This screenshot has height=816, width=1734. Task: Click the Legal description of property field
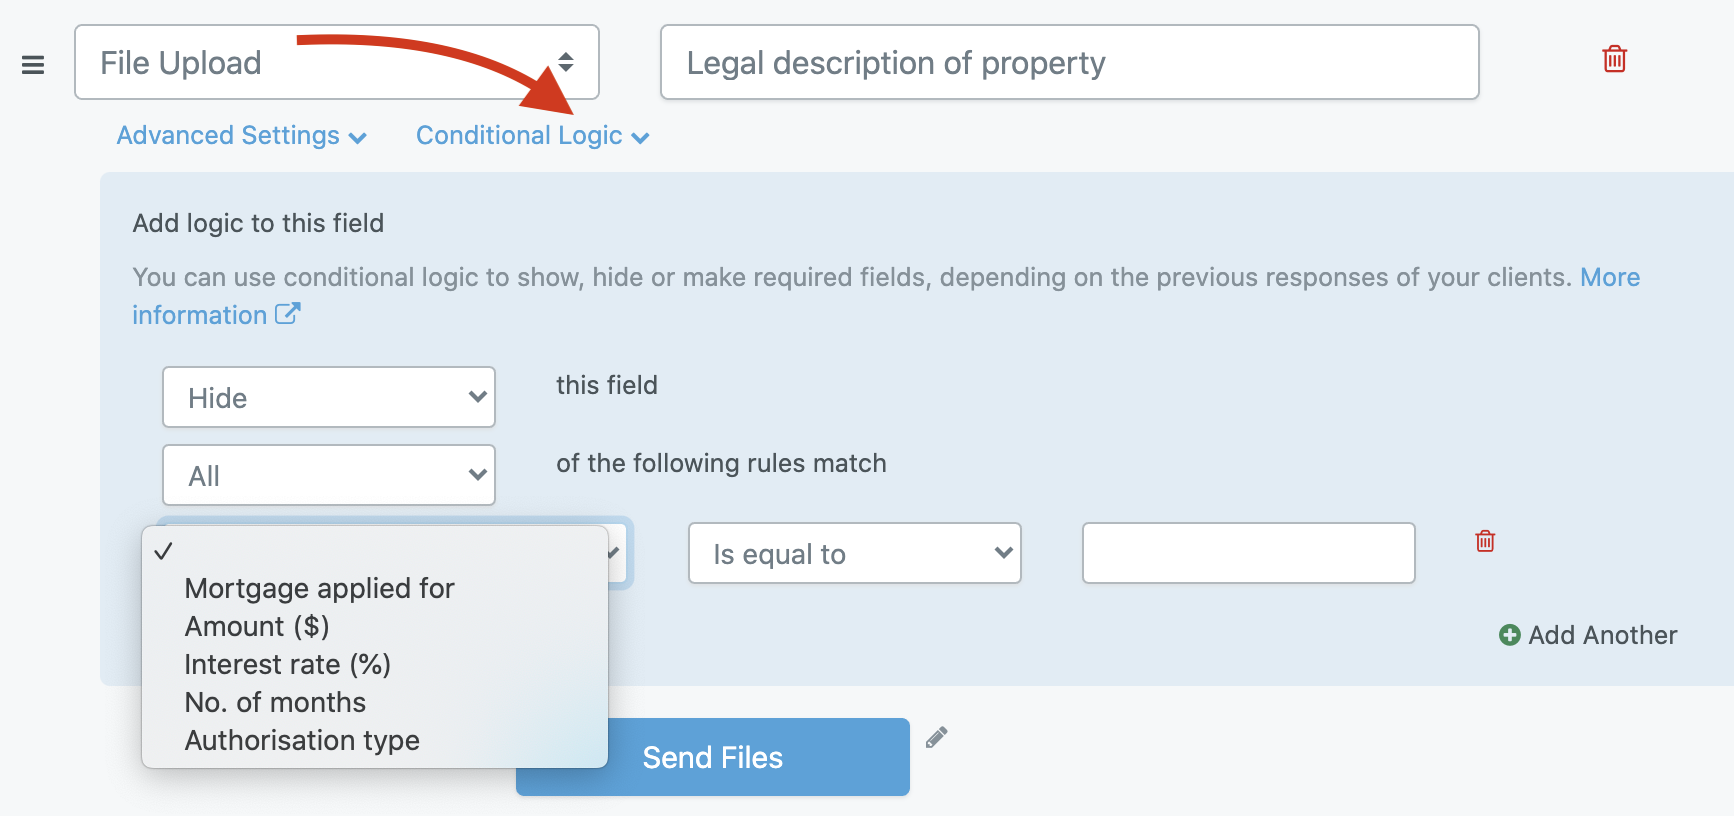pos(1070,62)
